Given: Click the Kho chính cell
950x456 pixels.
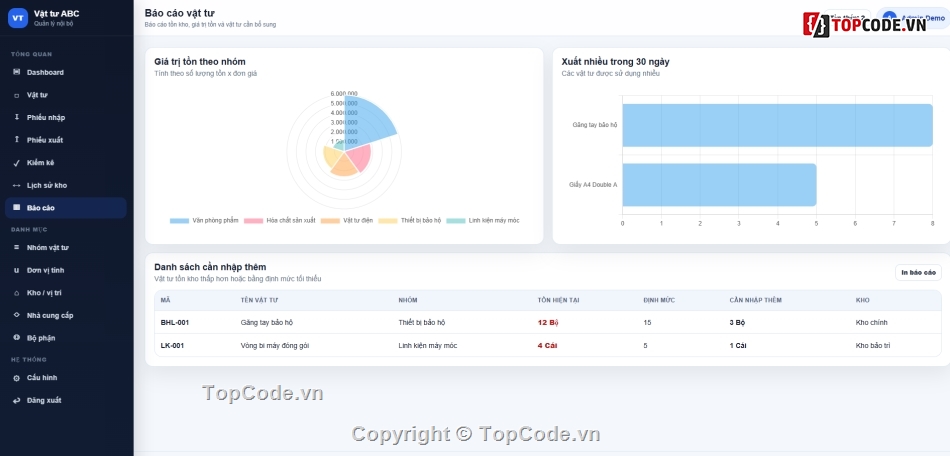Looking at the screenshot, I should click(871, 323).
